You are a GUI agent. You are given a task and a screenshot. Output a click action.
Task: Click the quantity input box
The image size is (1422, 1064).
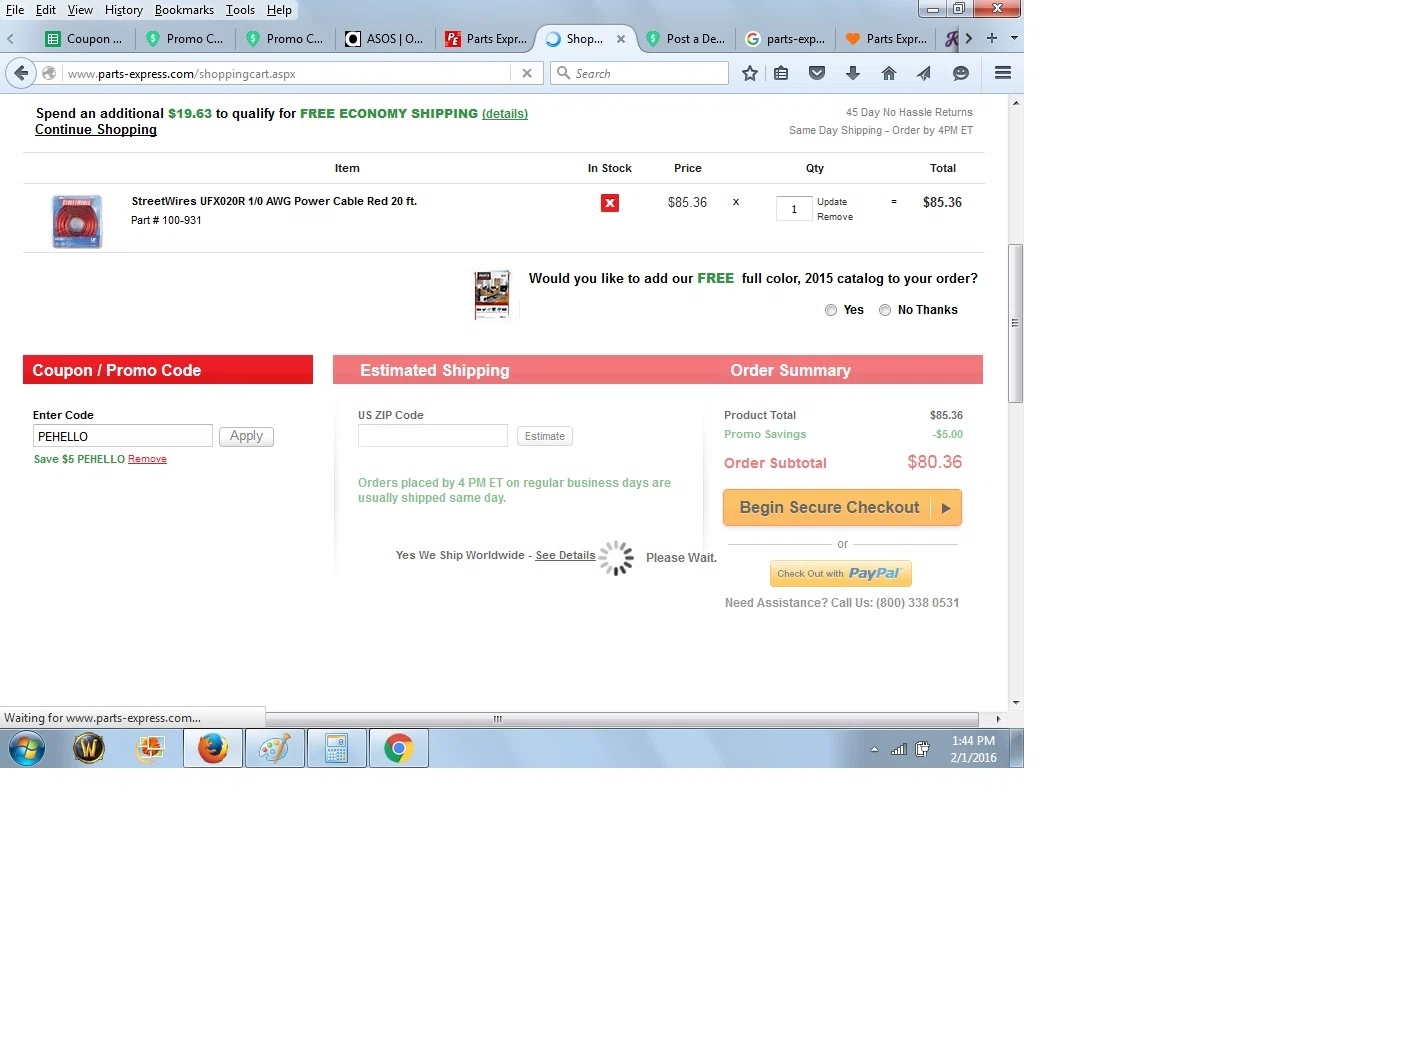pos(794,209)
